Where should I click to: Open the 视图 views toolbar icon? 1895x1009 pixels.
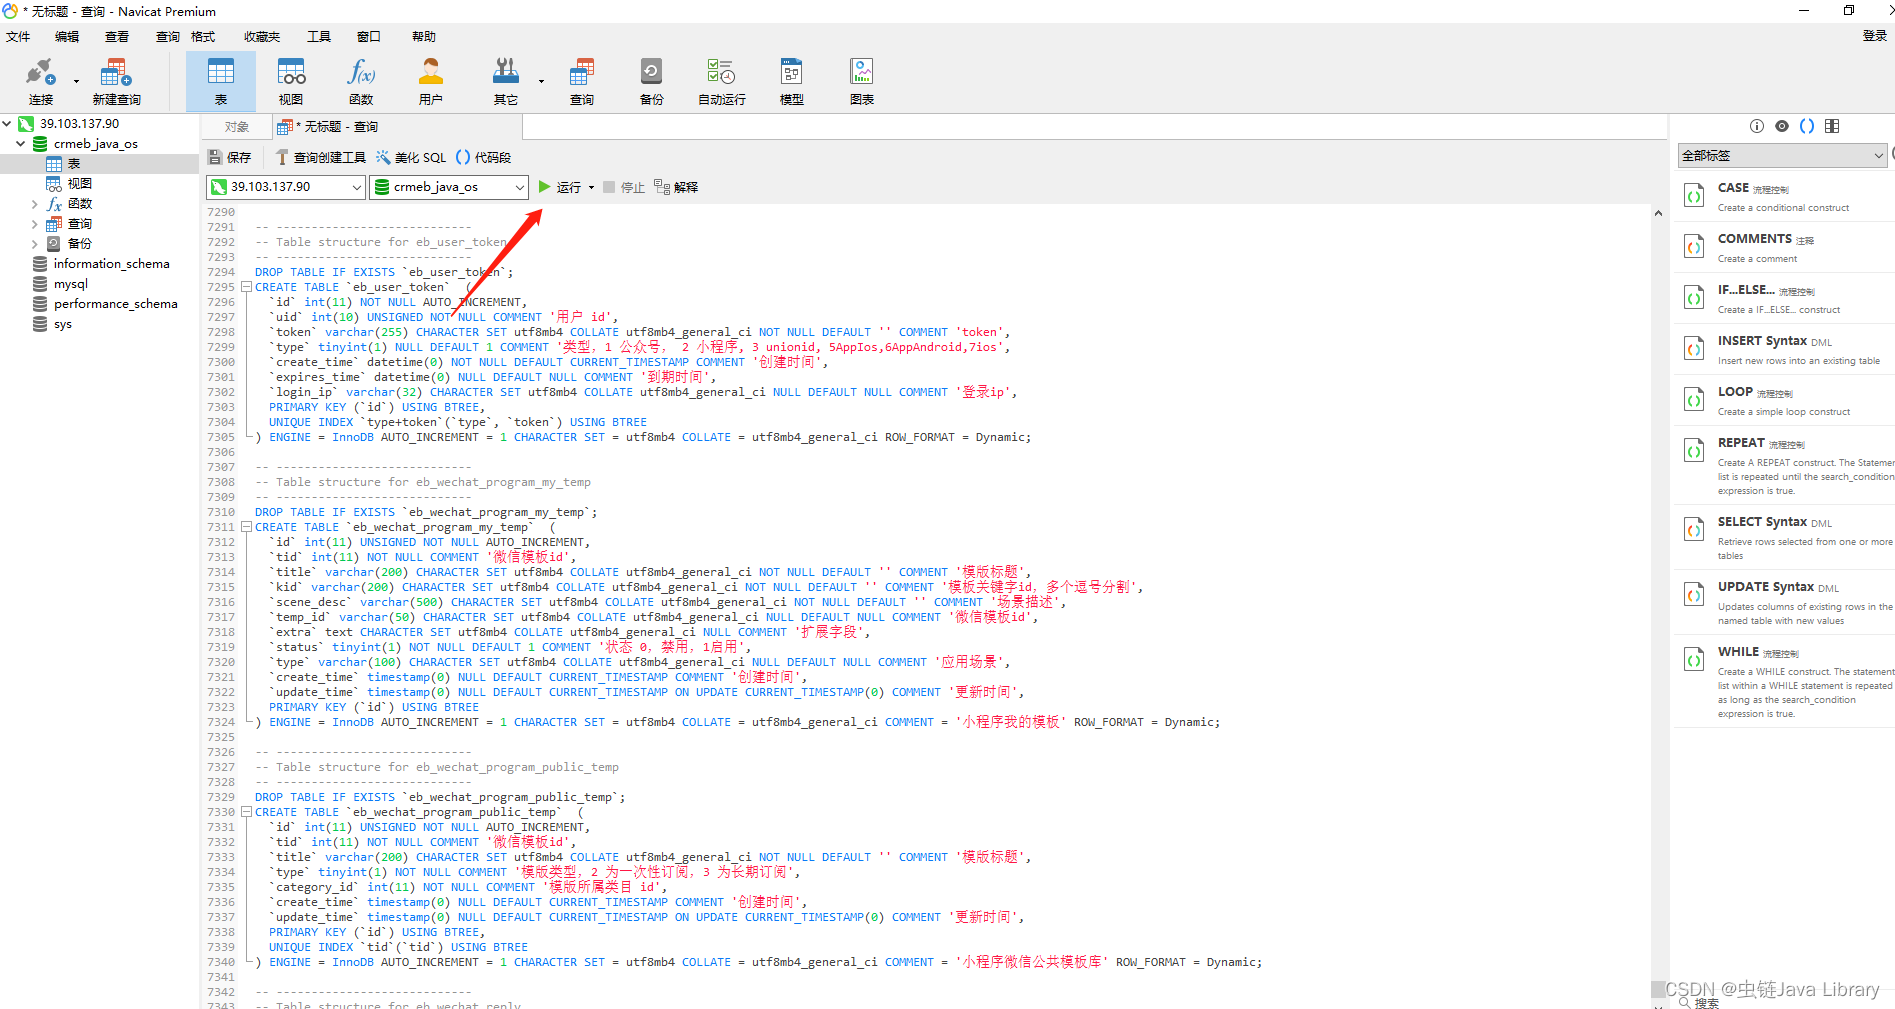291,81
